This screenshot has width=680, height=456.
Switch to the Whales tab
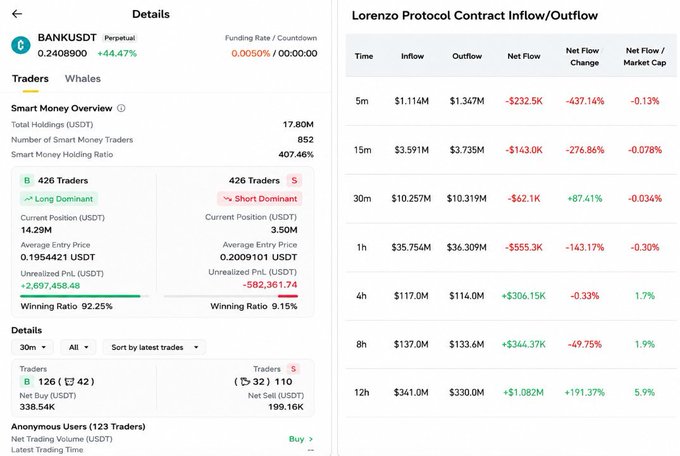pos(83,79)
